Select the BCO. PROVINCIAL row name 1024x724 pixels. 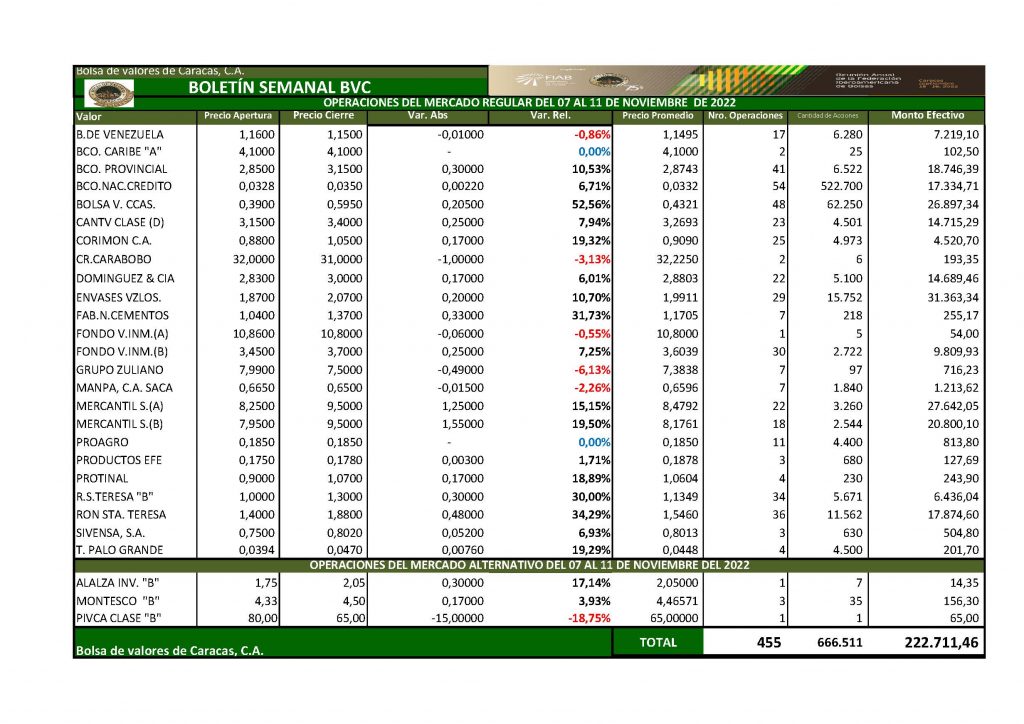tap(120, 169)
